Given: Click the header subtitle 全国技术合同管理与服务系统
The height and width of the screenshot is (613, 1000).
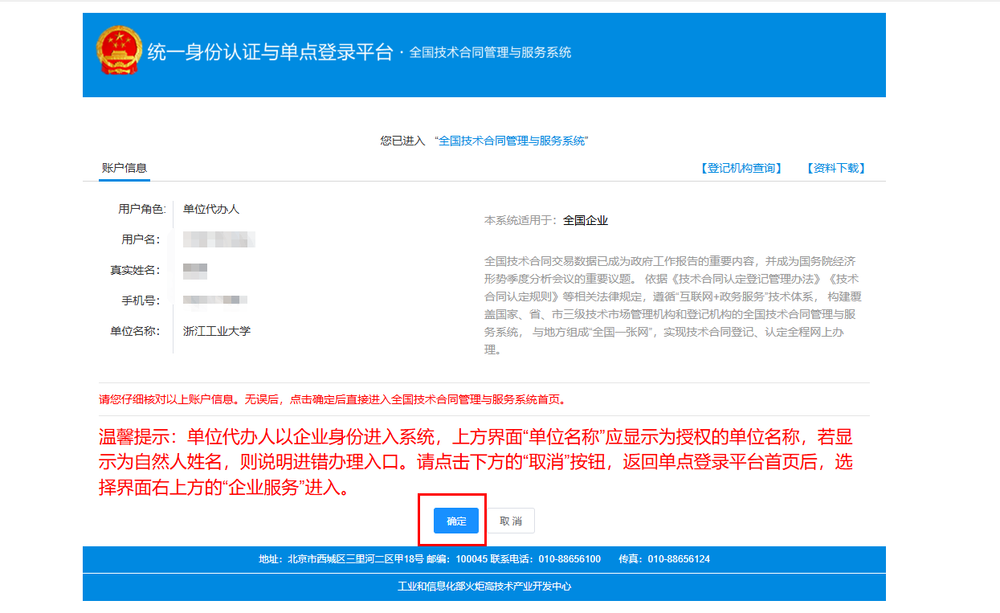Looking at the screenshot, I should pos(490,52).
